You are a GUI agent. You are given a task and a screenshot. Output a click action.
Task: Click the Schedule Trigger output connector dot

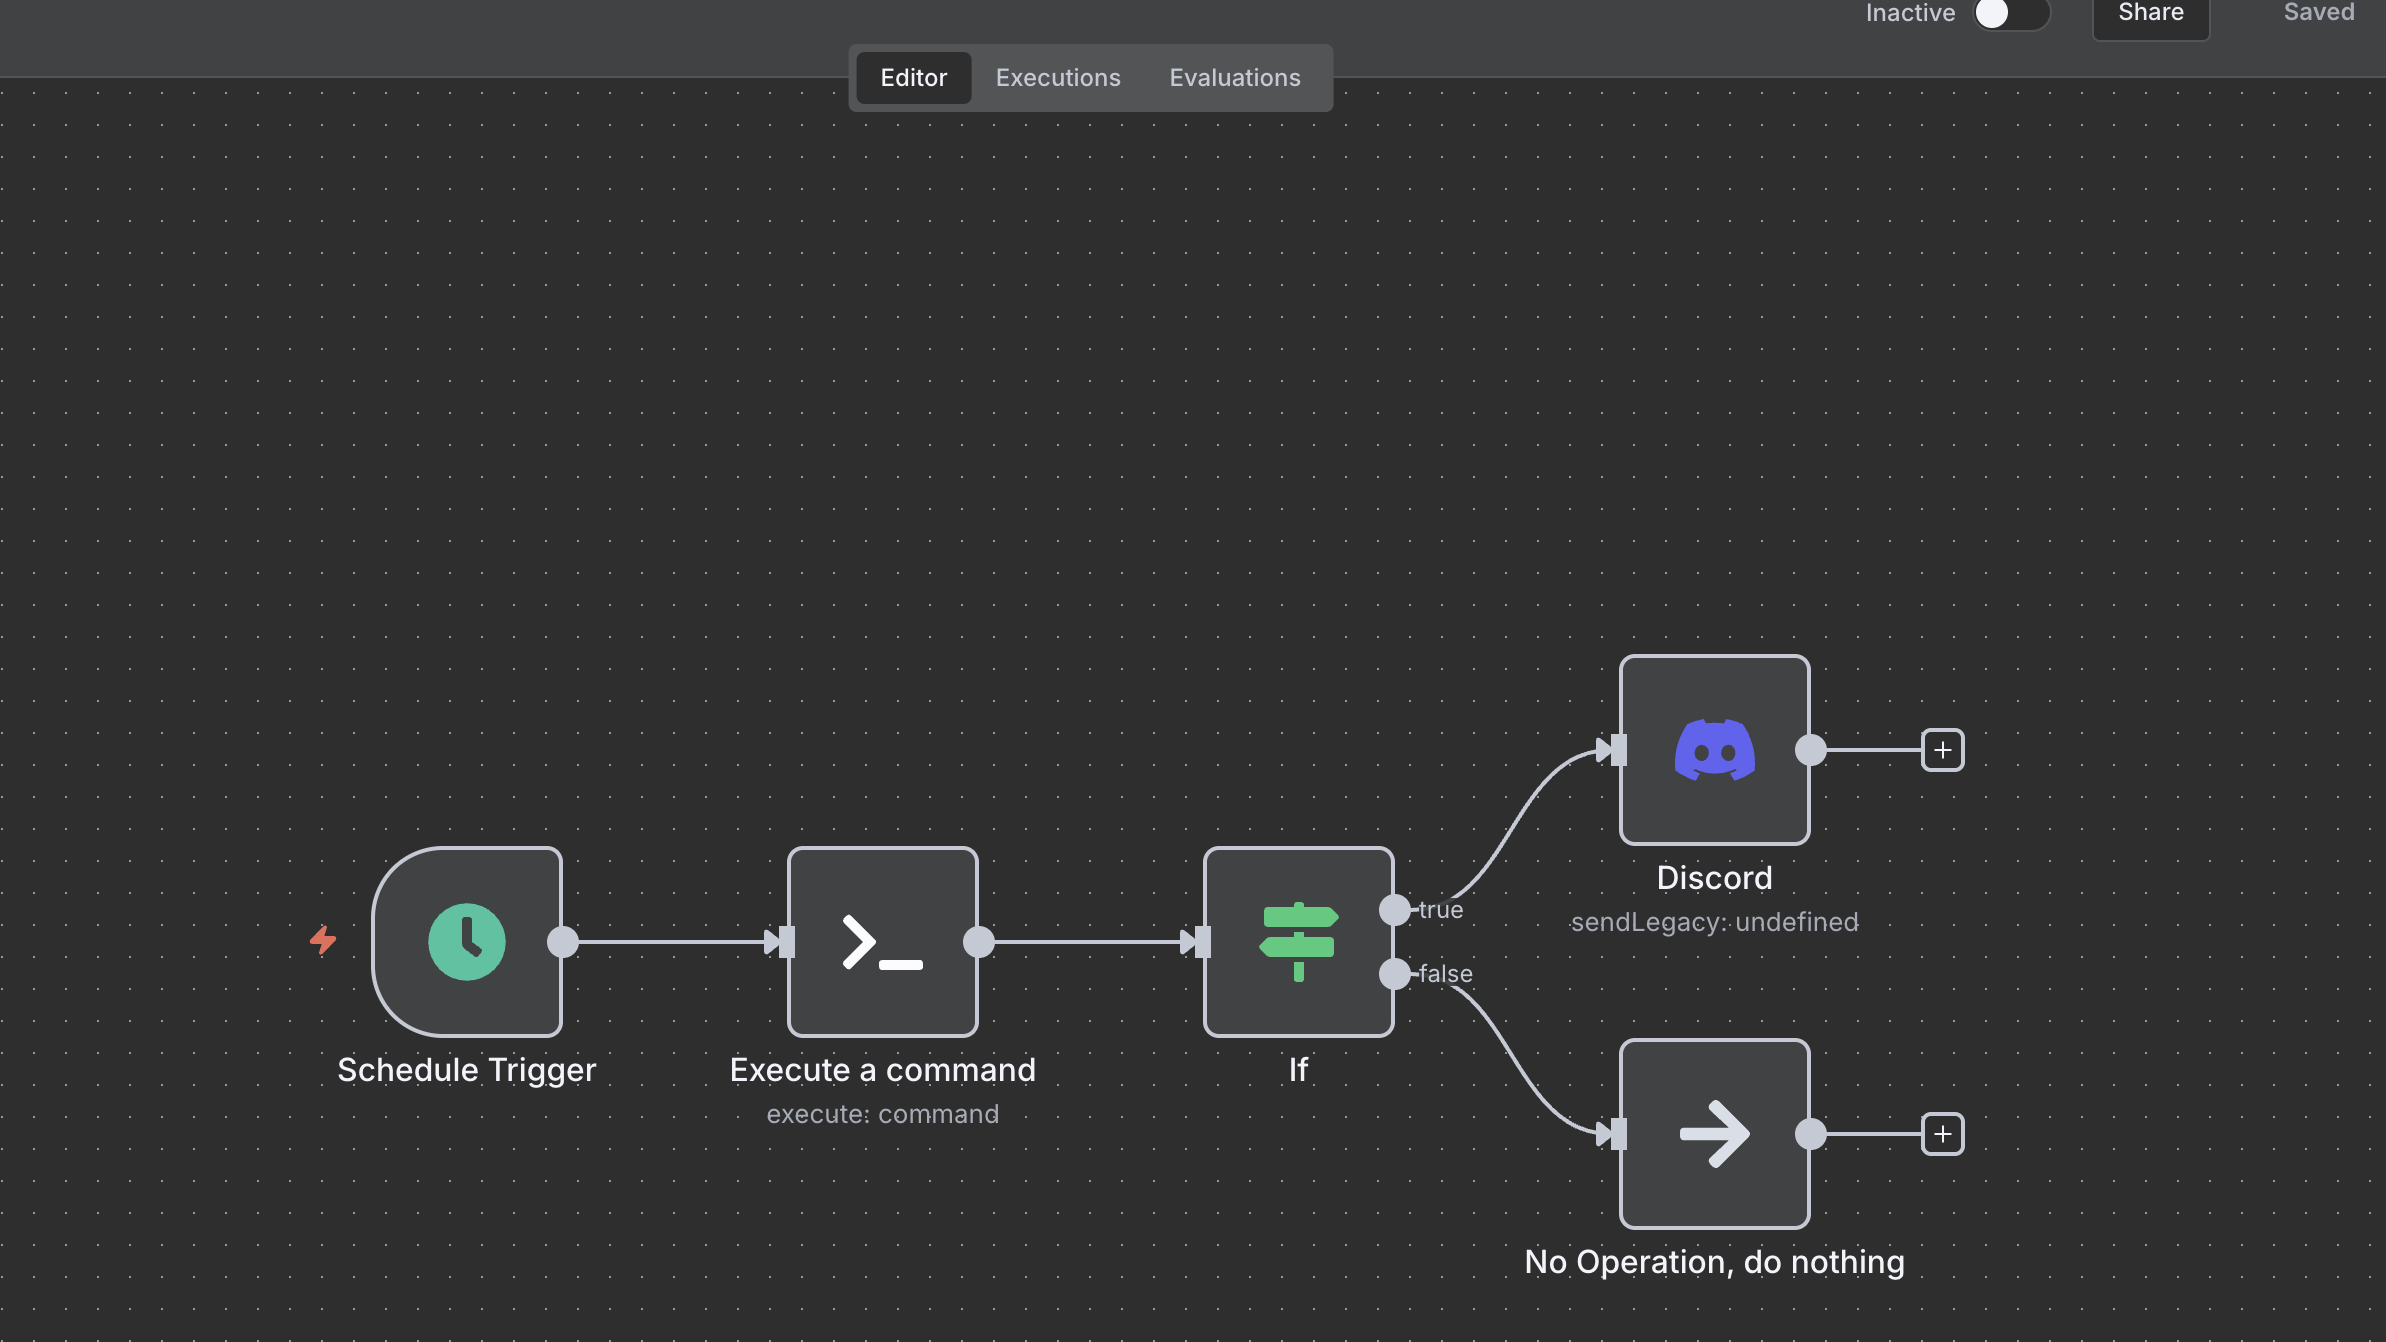(x=563, y=941)
